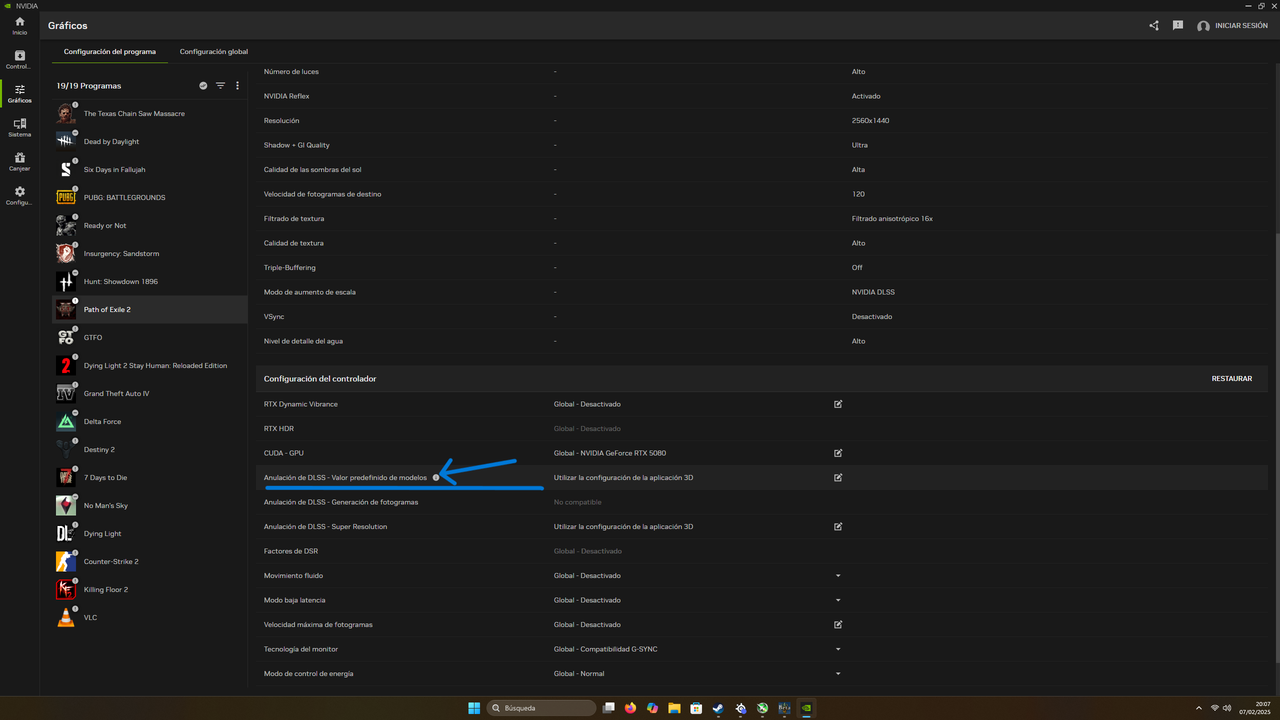The image size is (1280, 720).
Task: Open the notifications icon in top bar
Action: tap(1178, 26)
